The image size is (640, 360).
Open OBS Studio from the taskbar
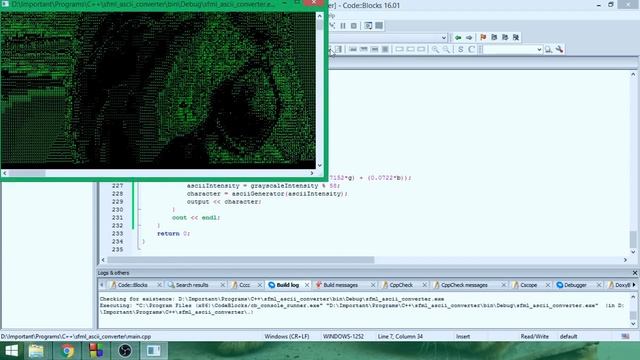125,351
